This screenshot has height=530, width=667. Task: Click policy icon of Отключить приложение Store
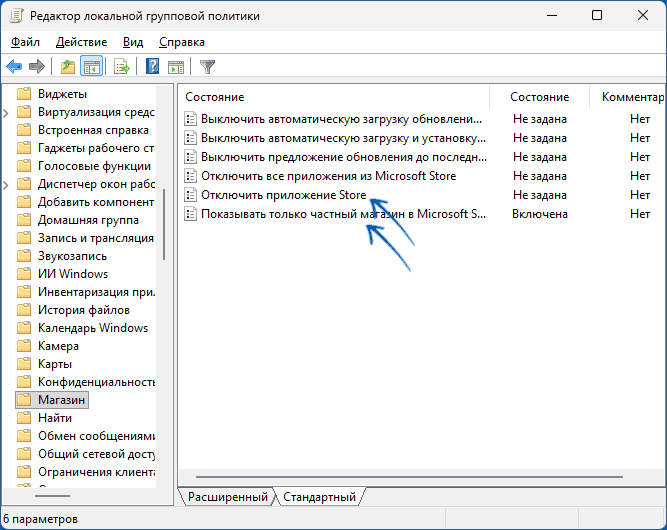[190, 195]
